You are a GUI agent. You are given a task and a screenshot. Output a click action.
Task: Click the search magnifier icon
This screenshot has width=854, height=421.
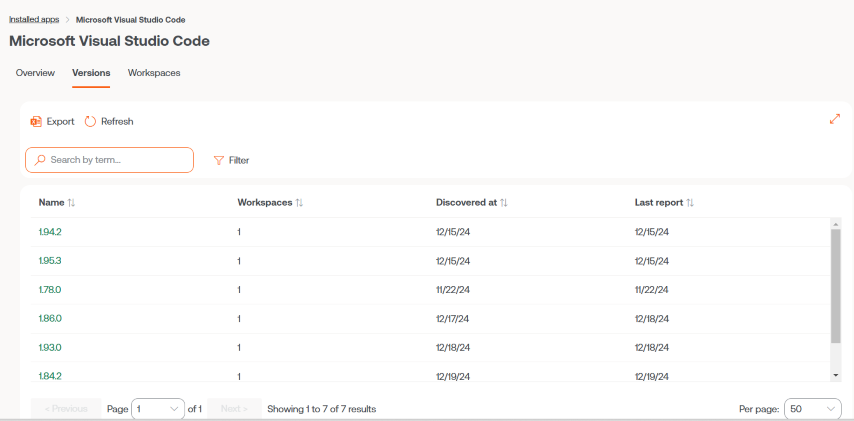(40, 160)
